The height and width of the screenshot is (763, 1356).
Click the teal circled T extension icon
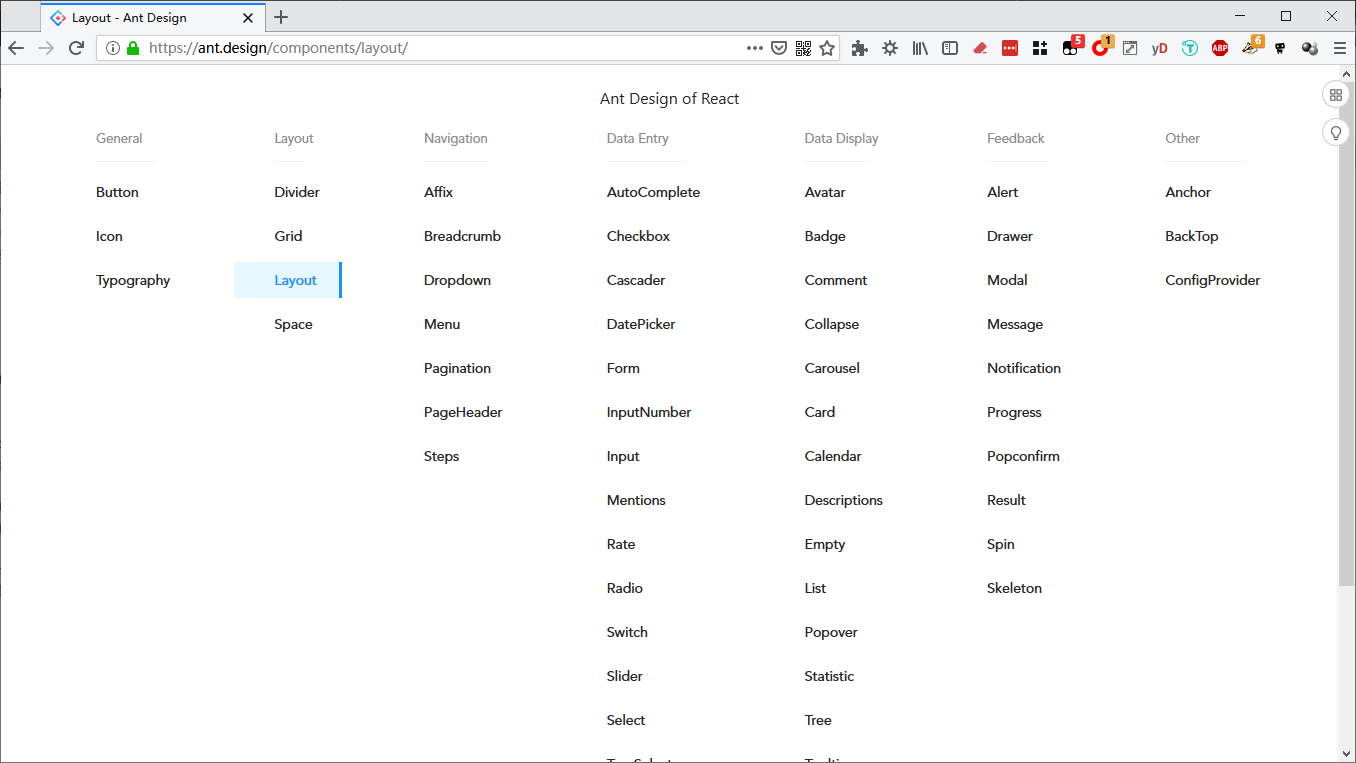(x=1190, y=48)
